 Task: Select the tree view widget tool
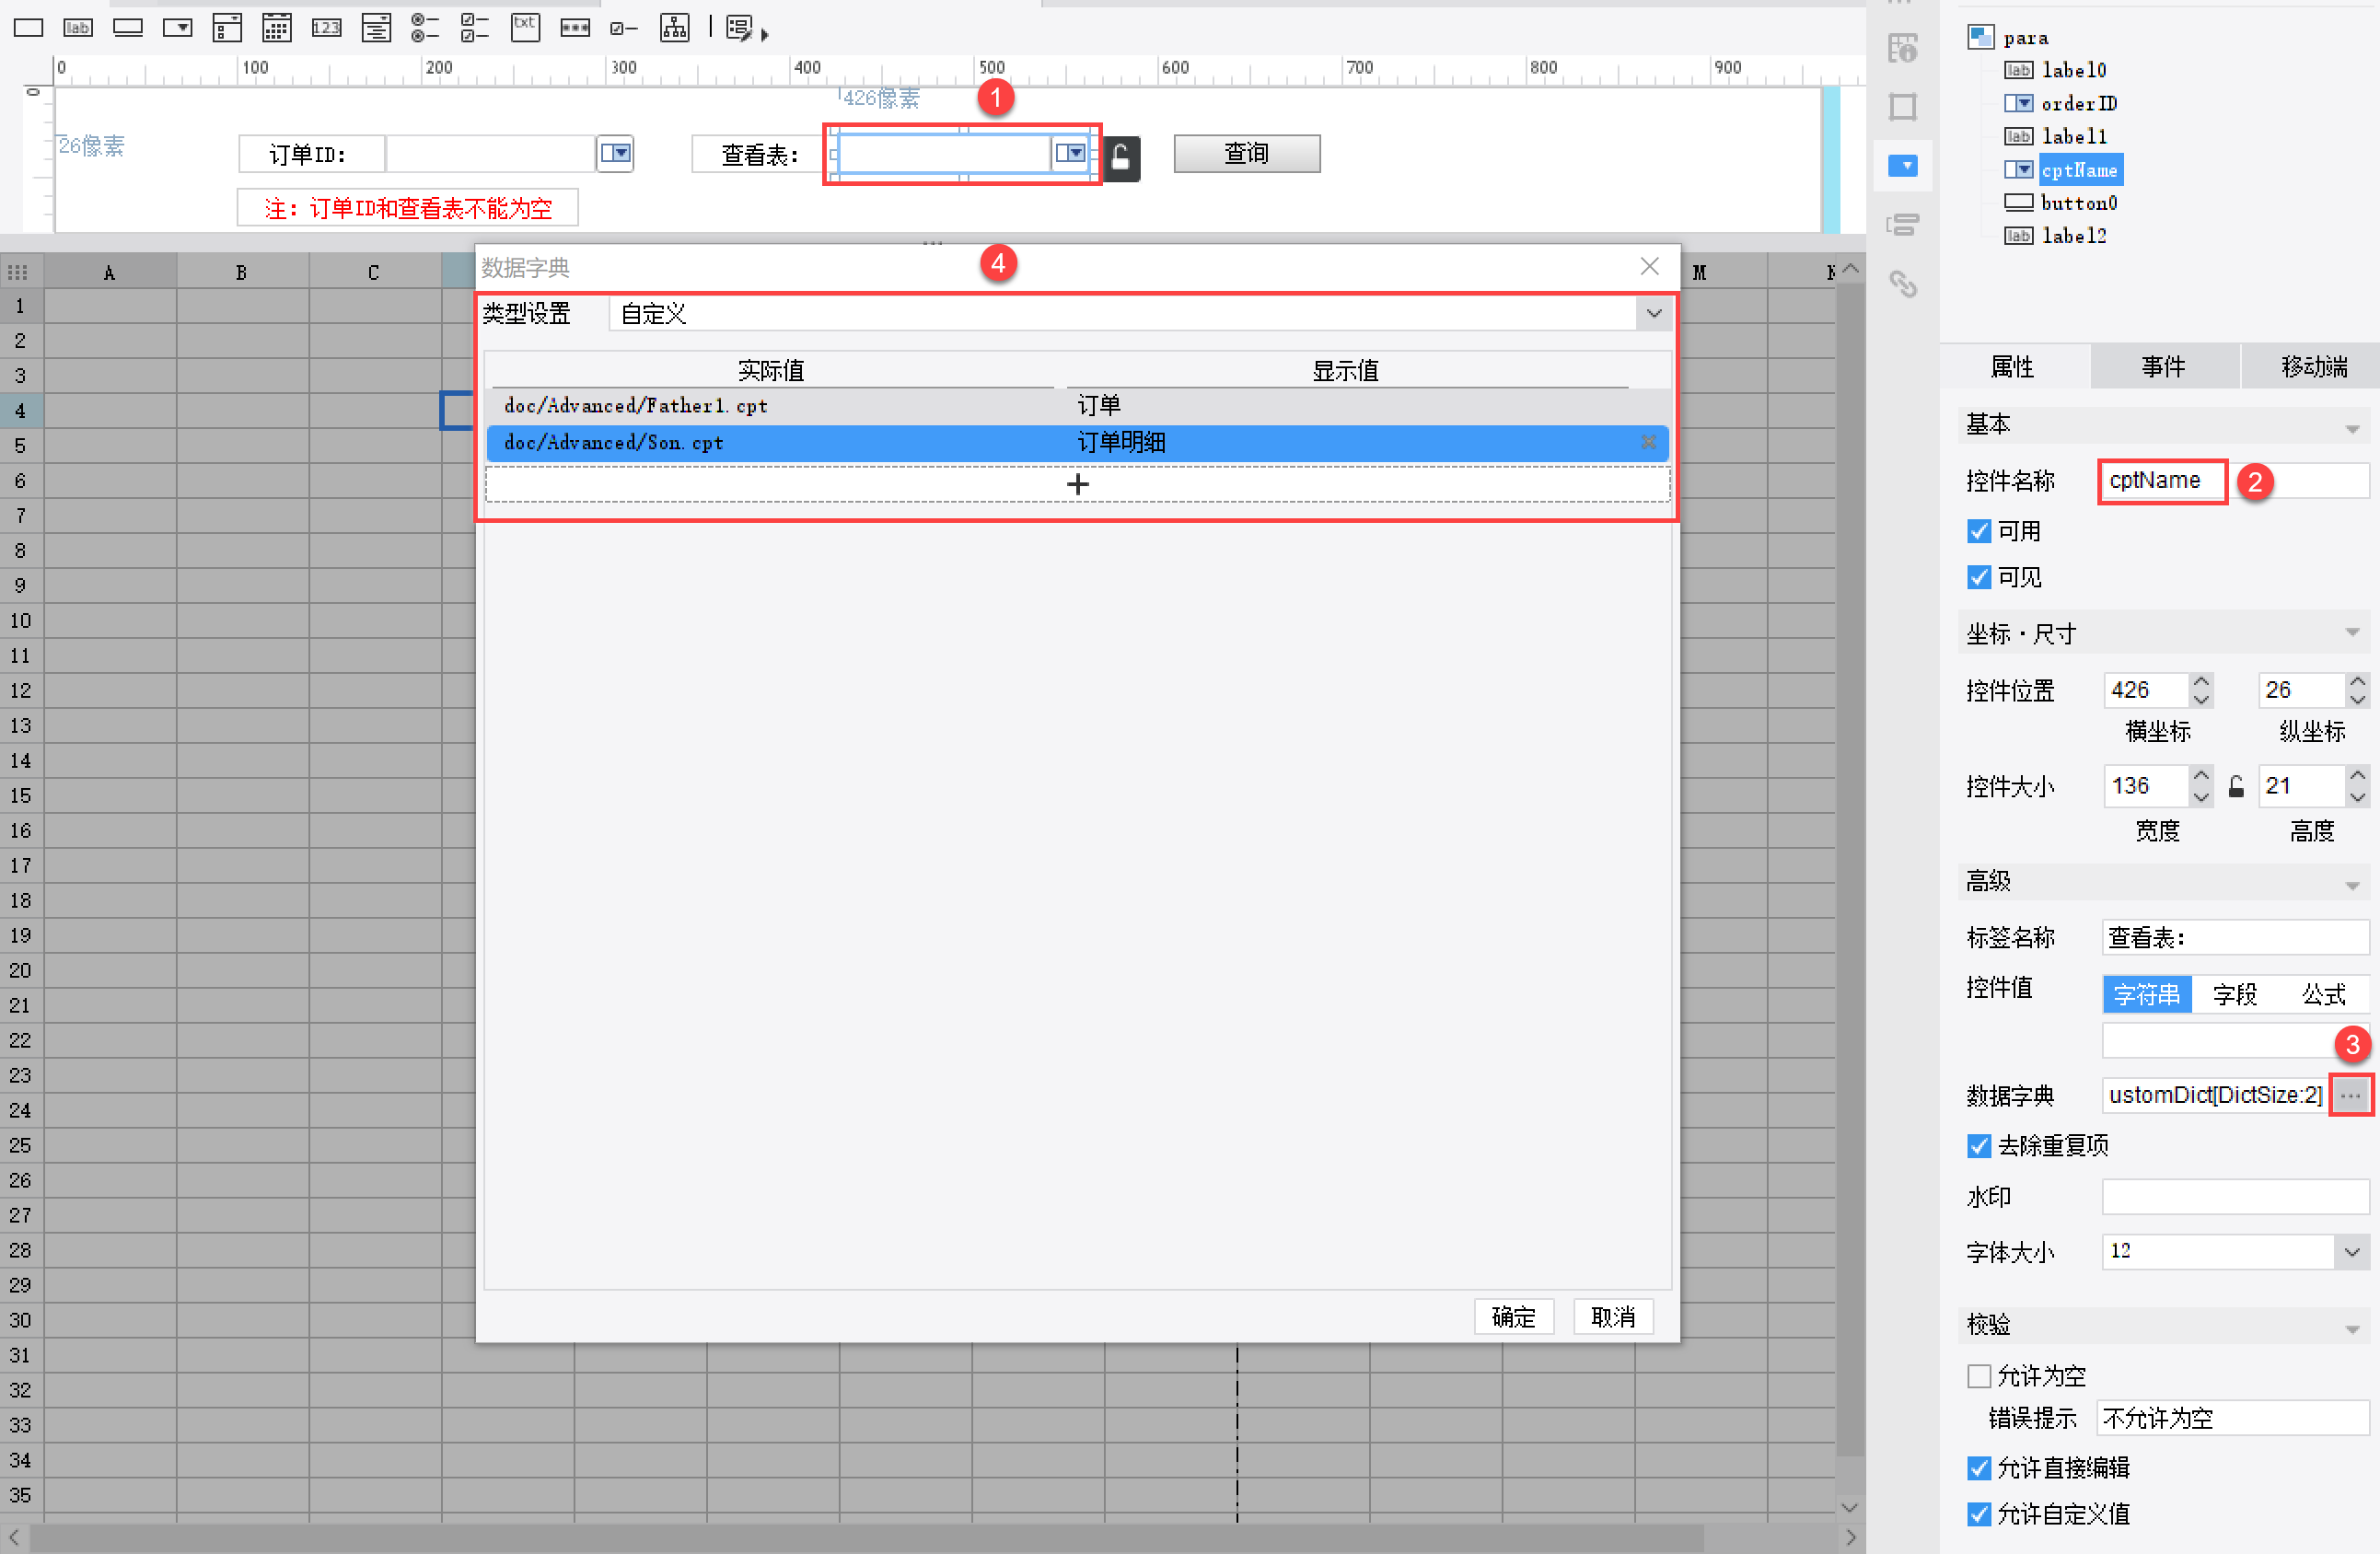pos(675,28)
